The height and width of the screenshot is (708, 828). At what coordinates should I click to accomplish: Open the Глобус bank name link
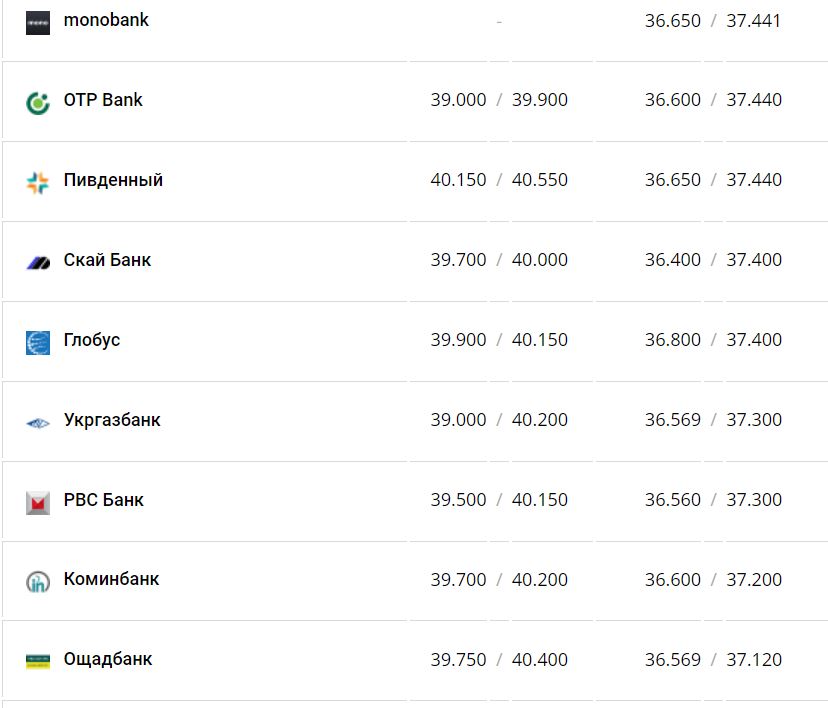point(92,340)
